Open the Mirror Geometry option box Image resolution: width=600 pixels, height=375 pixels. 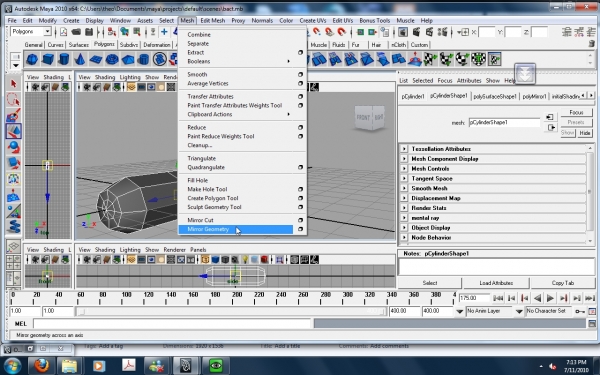tap(300, 229)
